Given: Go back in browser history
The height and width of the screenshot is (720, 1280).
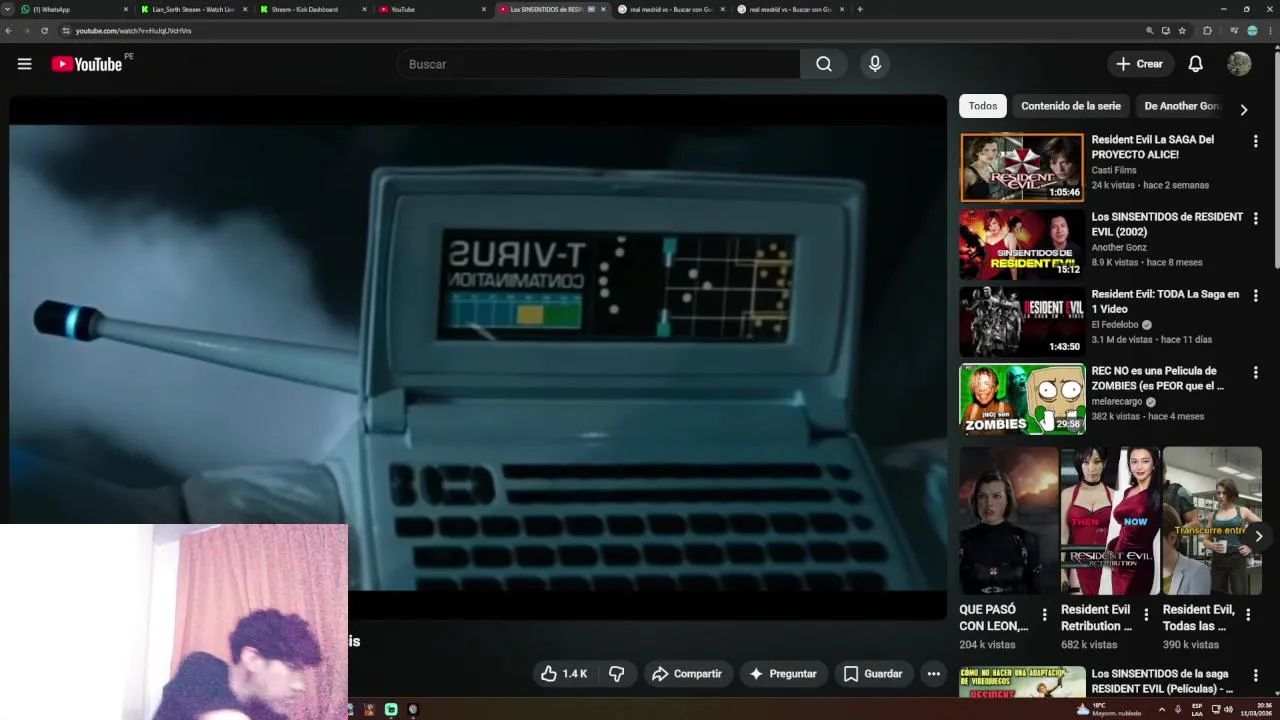Looking at the screenshot, I should (x=8, y=31).
